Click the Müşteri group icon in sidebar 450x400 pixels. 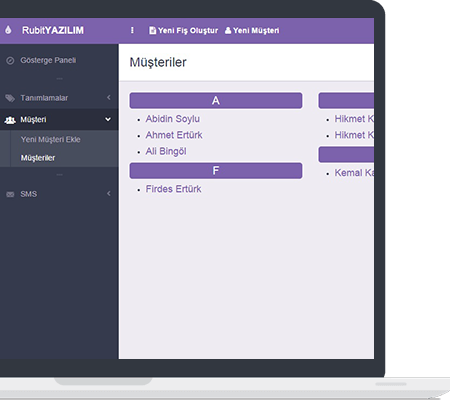[10, 120]
